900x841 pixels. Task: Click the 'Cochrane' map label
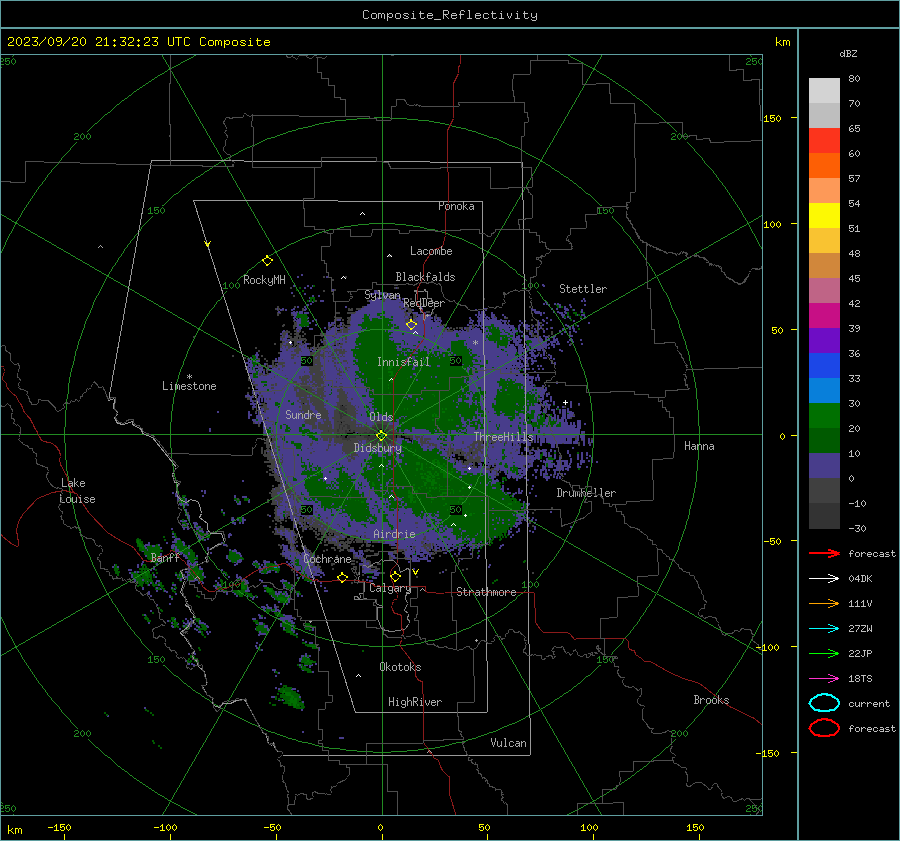pyautogui.click(x=327, y=559)
